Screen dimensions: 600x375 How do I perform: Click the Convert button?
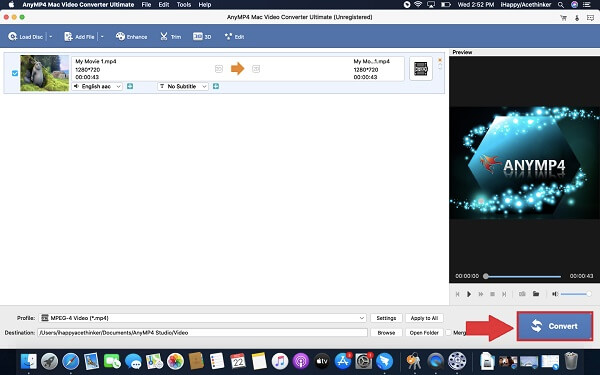555,326
